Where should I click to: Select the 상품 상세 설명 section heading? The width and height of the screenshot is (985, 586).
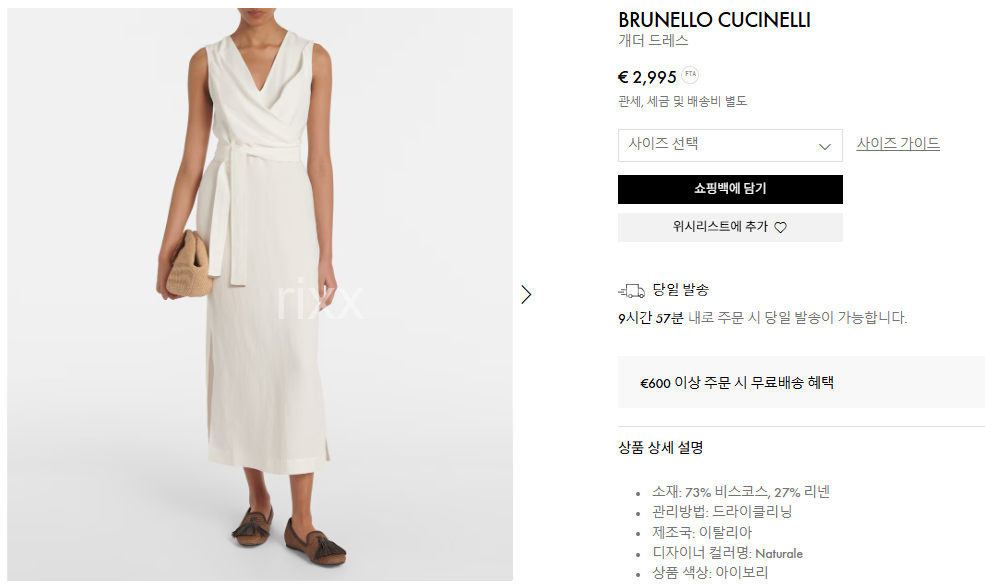661,448
